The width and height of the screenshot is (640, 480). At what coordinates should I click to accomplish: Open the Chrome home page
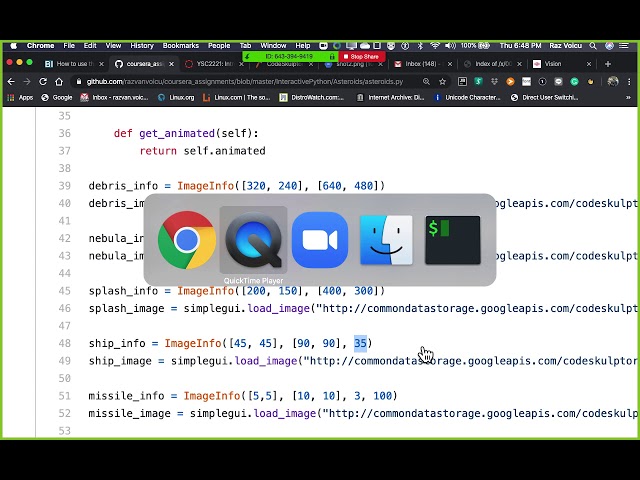pos(59,82)
